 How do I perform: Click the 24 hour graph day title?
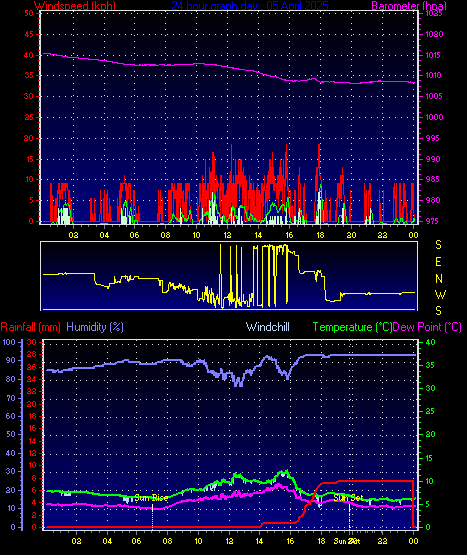tap(250, 6)
